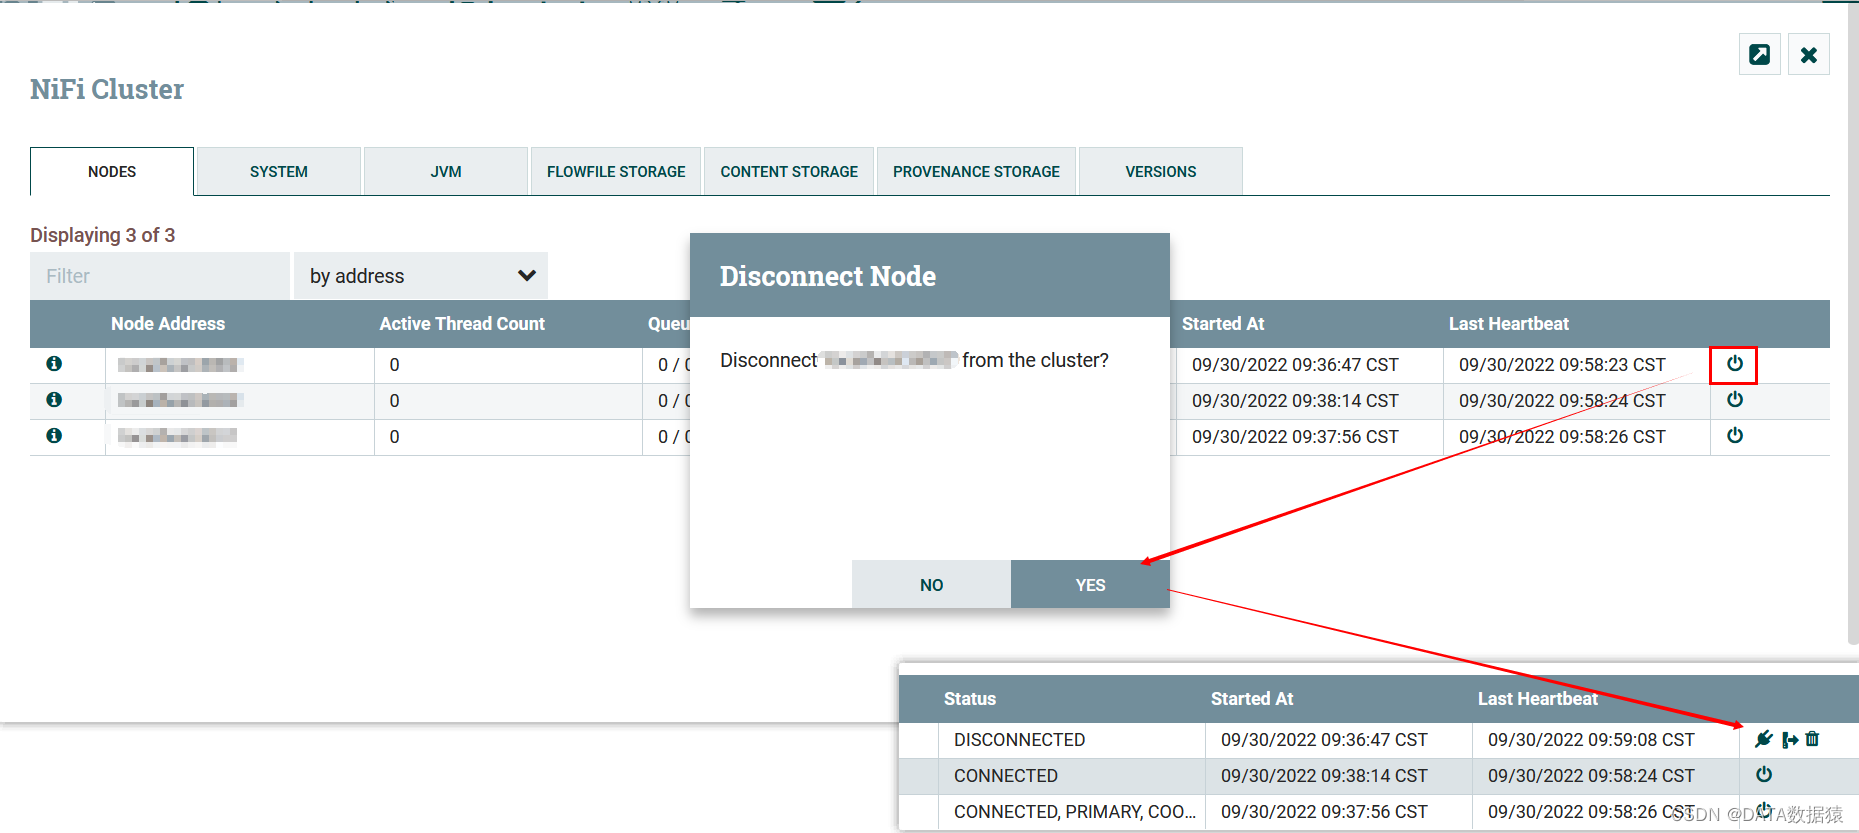The height and width of the screenshot is (833, 1859).
Task: Sort by Last Heartbeat header in main table
Action: point(1509,324)
